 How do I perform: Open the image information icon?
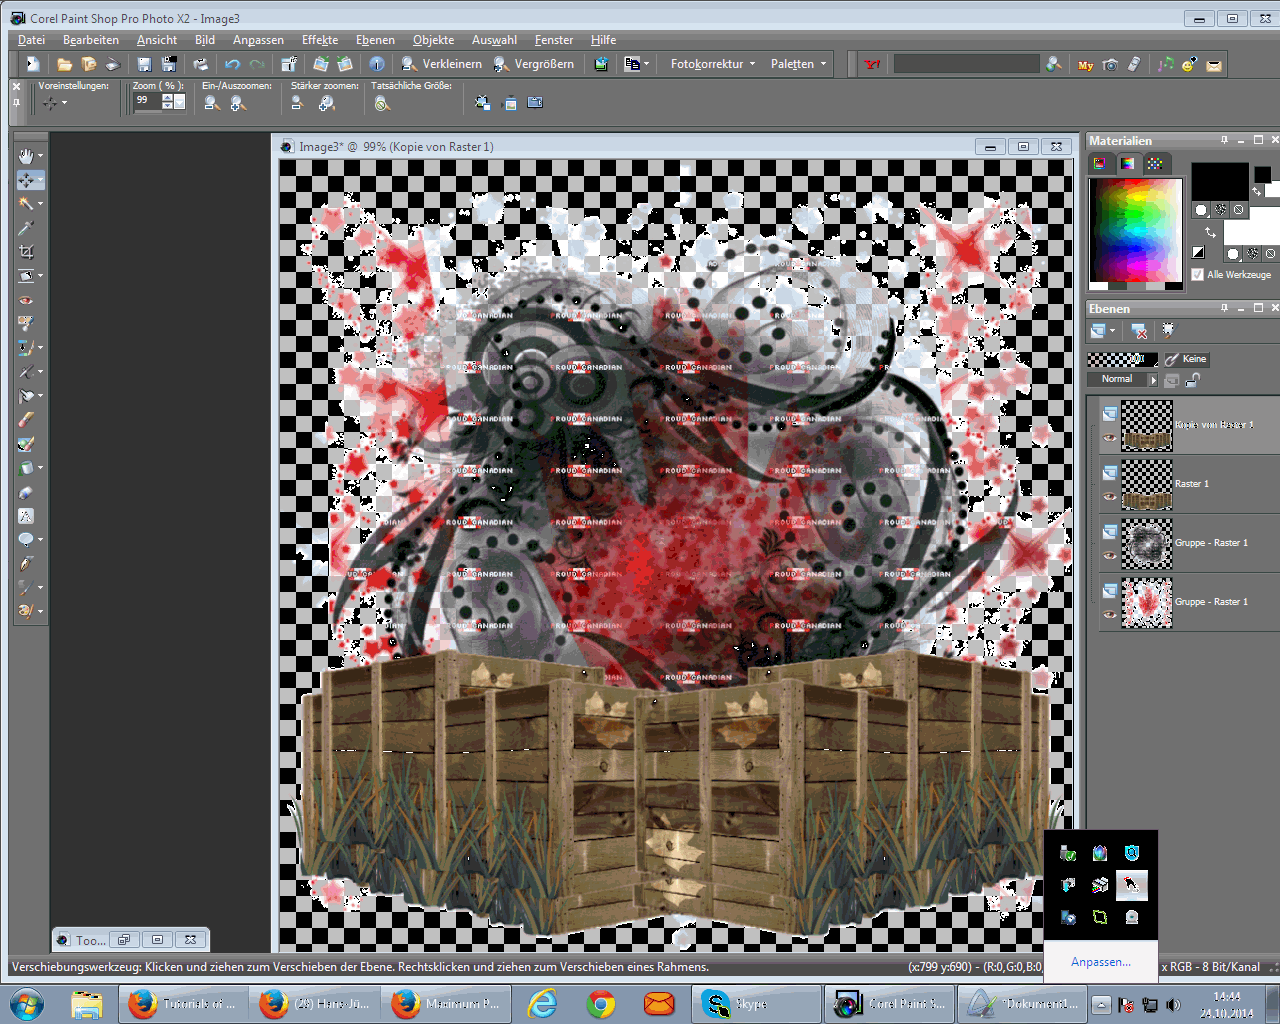[x=377, y=64]
